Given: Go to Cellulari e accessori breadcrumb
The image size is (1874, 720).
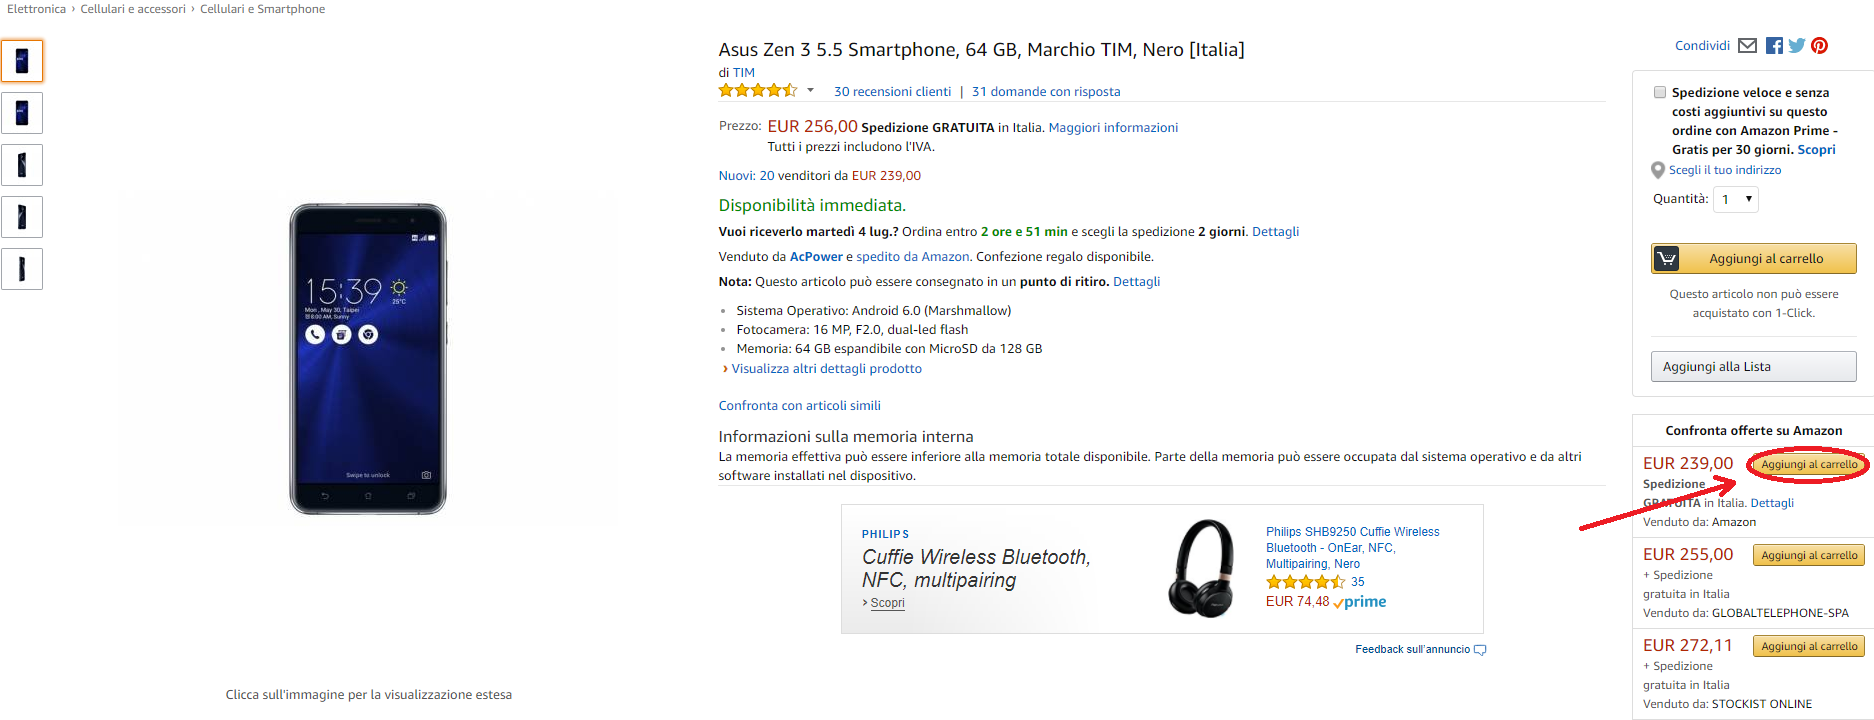Looking at the screenshot, I should [133, 9].
